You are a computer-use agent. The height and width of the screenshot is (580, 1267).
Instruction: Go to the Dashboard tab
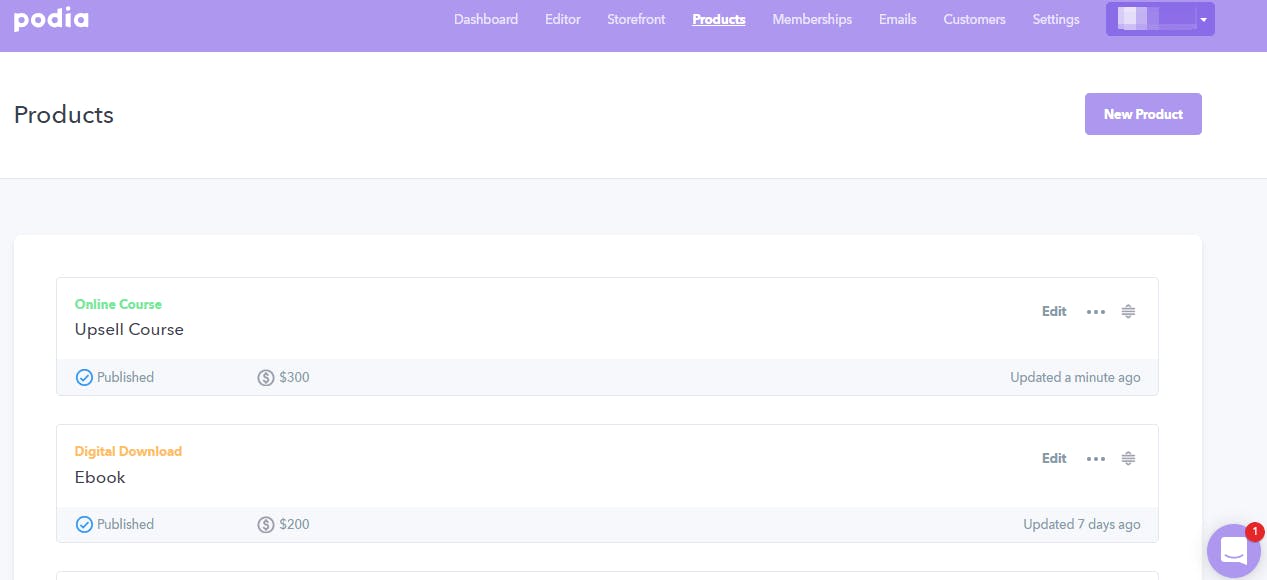[486, 19]
